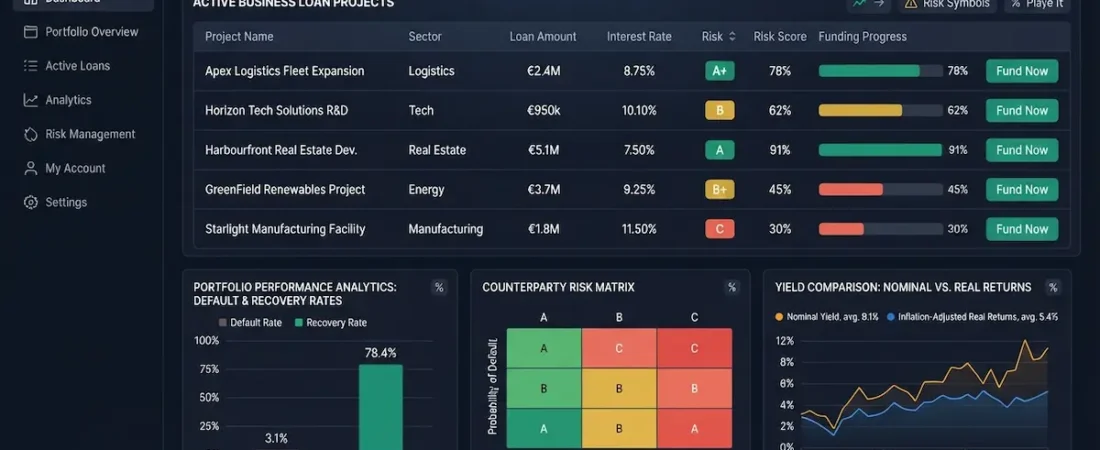Click the Project Name column header
Viewport: 1100px width, 450px height.
pyautogui.click(x=239, y=37)
